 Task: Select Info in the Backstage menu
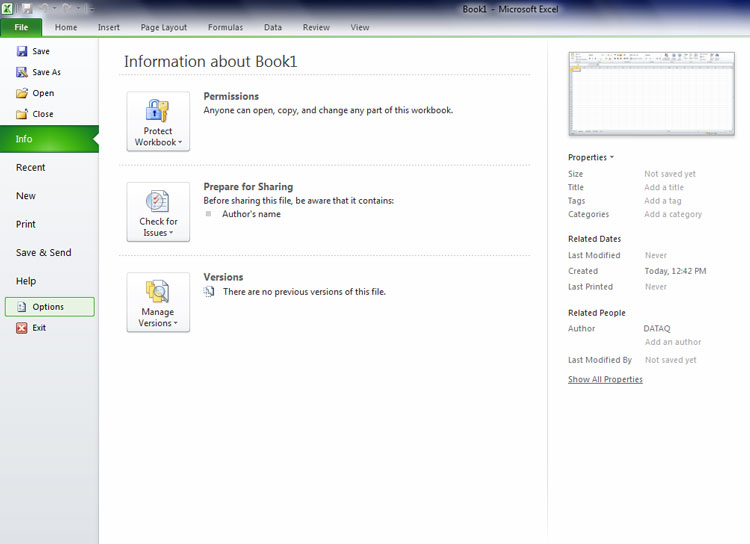coord(49,139)
